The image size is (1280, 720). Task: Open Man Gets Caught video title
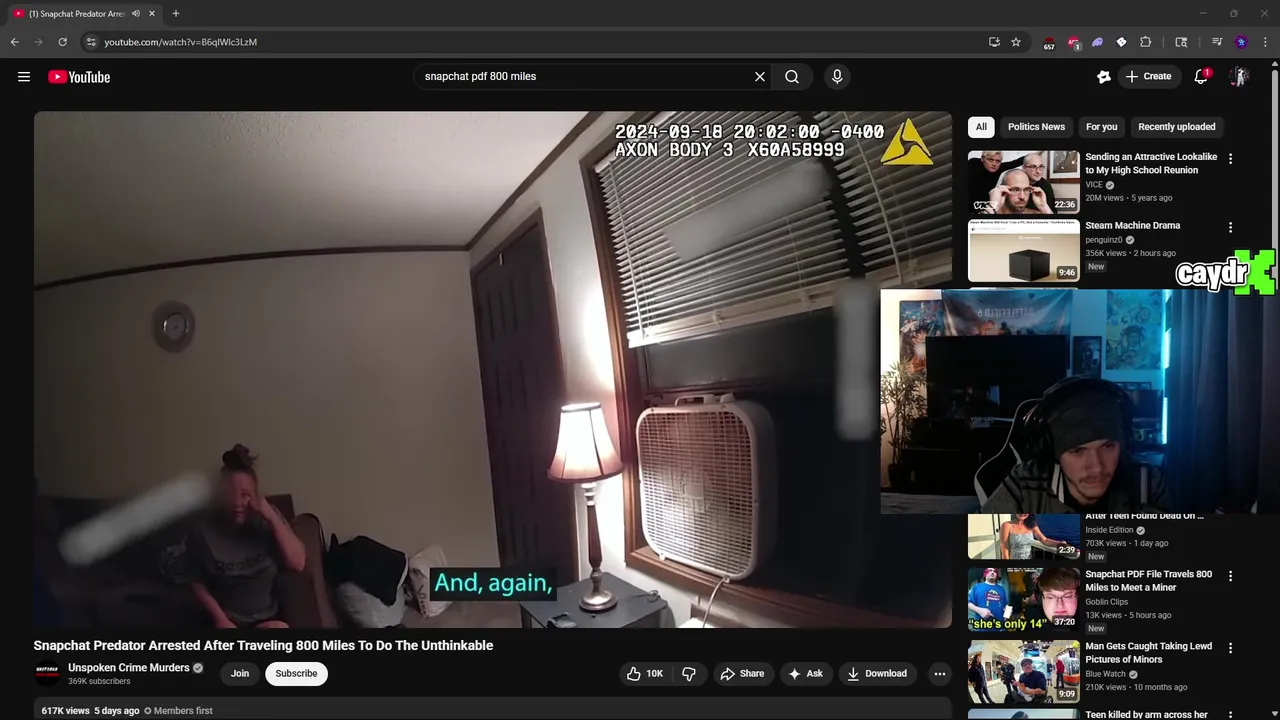coord(1148,653)
